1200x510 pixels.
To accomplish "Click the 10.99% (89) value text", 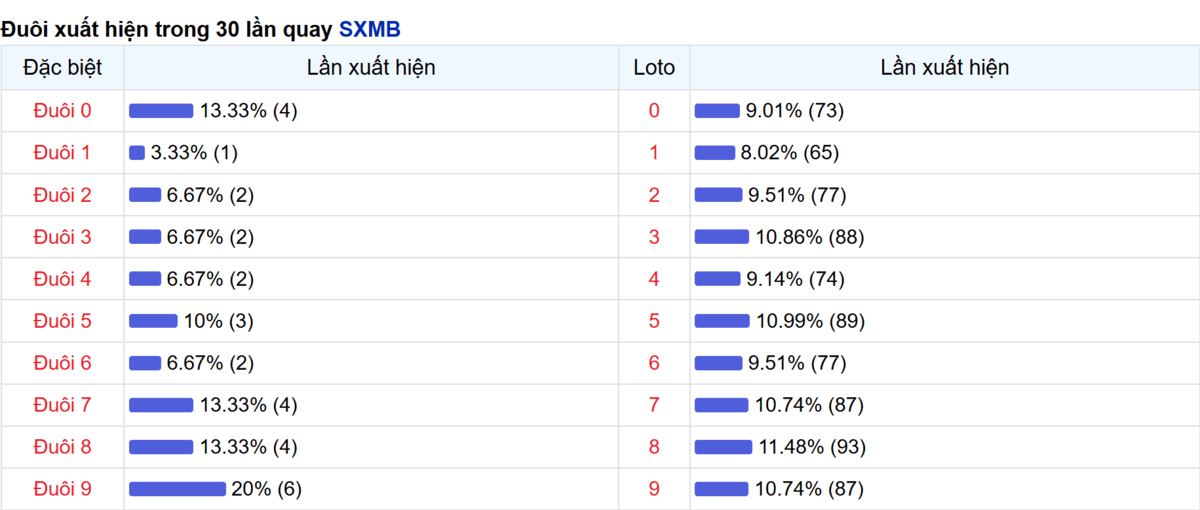I will (x=810, y=321).
